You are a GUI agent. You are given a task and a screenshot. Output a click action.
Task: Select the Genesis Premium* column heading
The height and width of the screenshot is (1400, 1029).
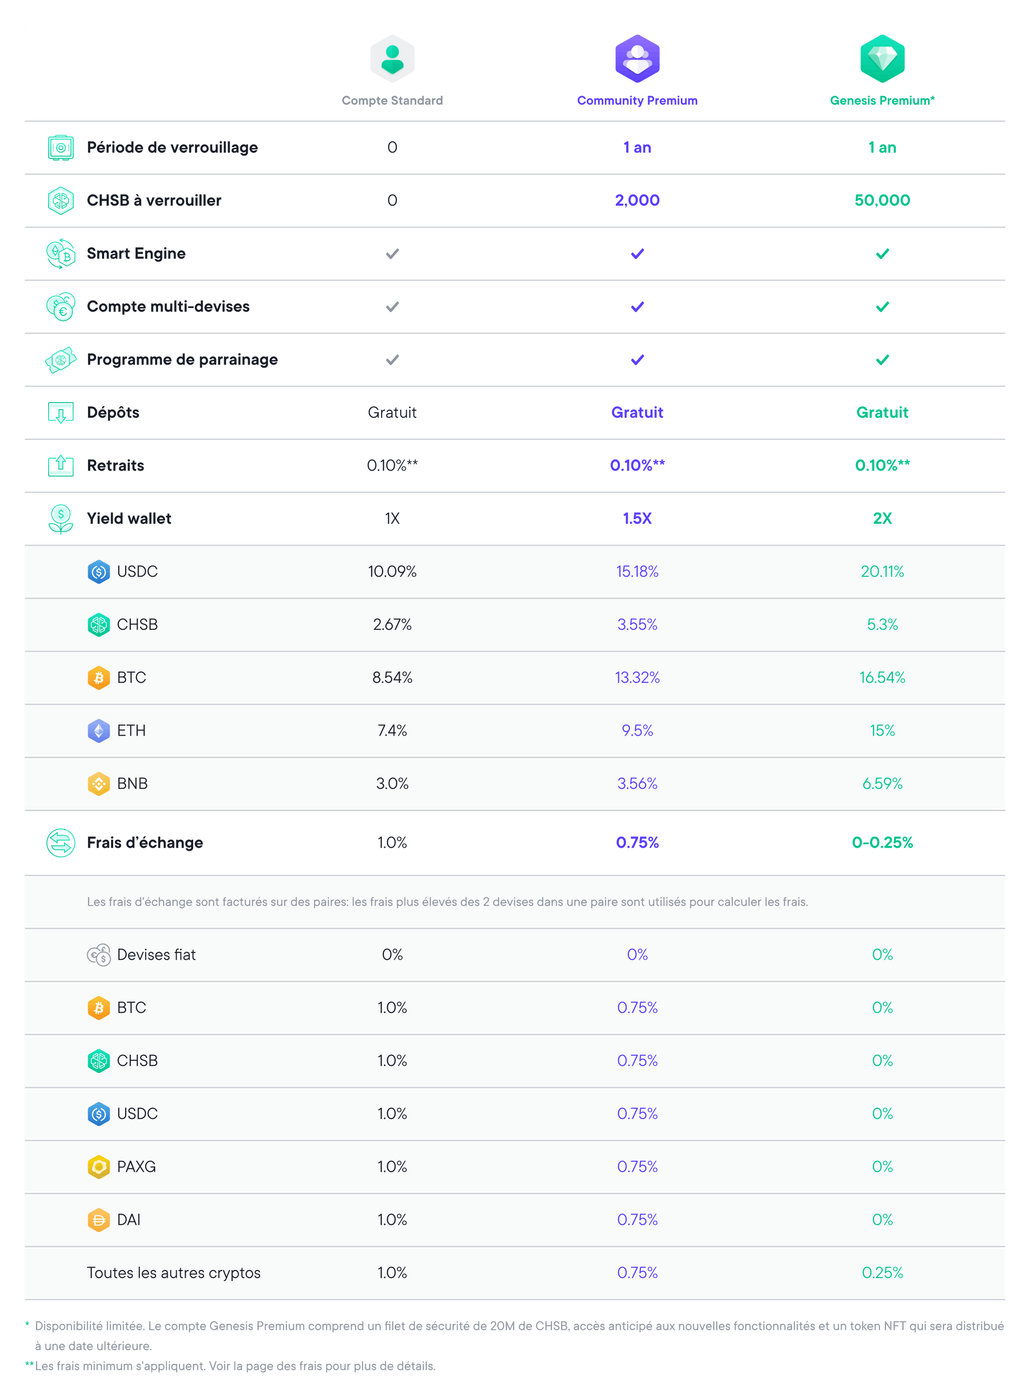point(882,101)
